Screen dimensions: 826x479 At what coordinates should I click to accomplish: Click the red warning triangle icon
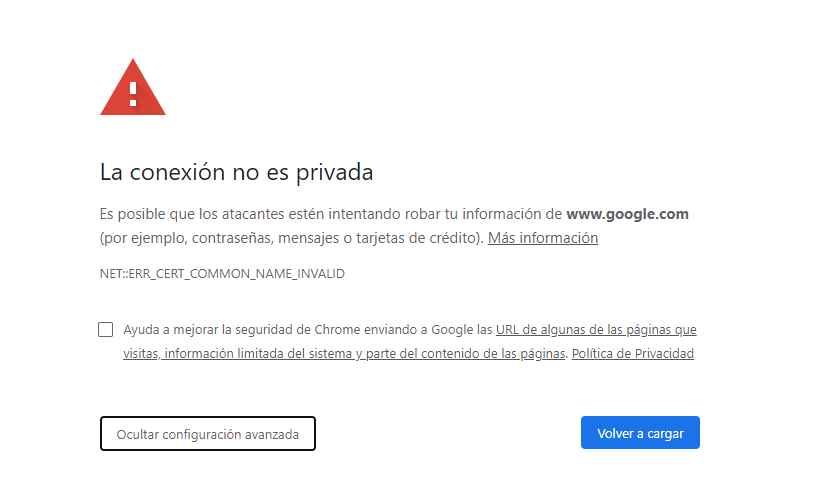(x=133, y=87)
